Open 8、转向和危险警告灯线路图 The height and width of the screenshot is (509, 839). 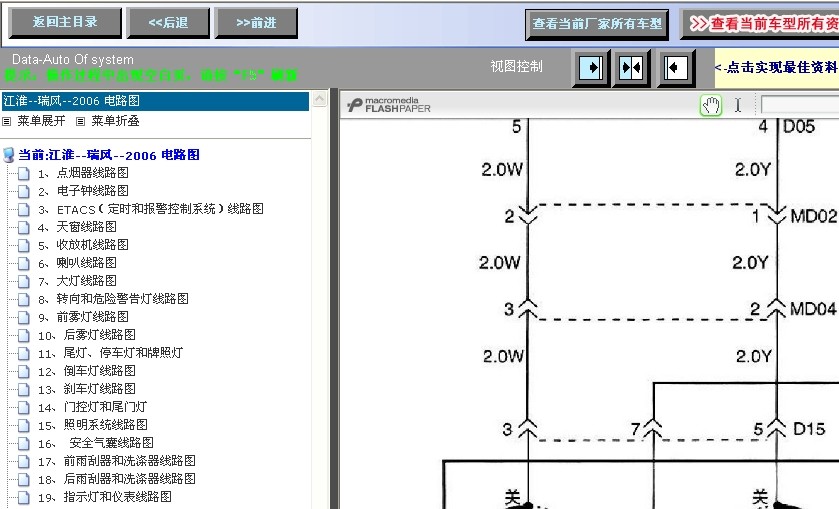tap(113, 299)
